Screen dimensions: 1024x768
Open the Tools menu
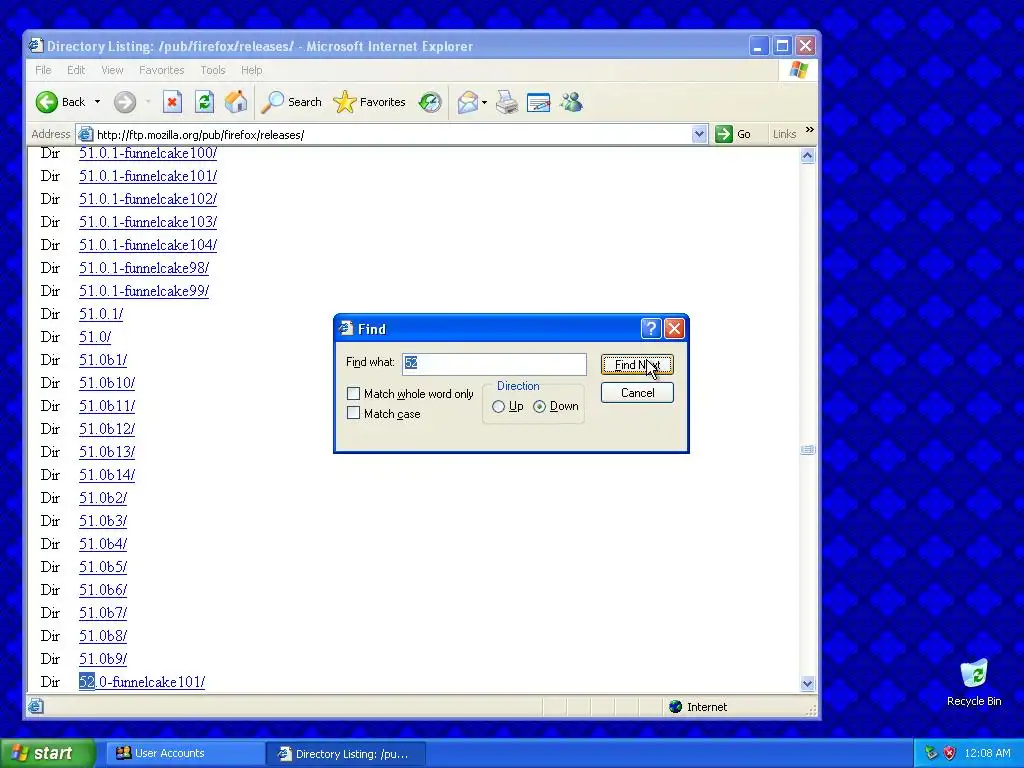(x=213, y=70)
